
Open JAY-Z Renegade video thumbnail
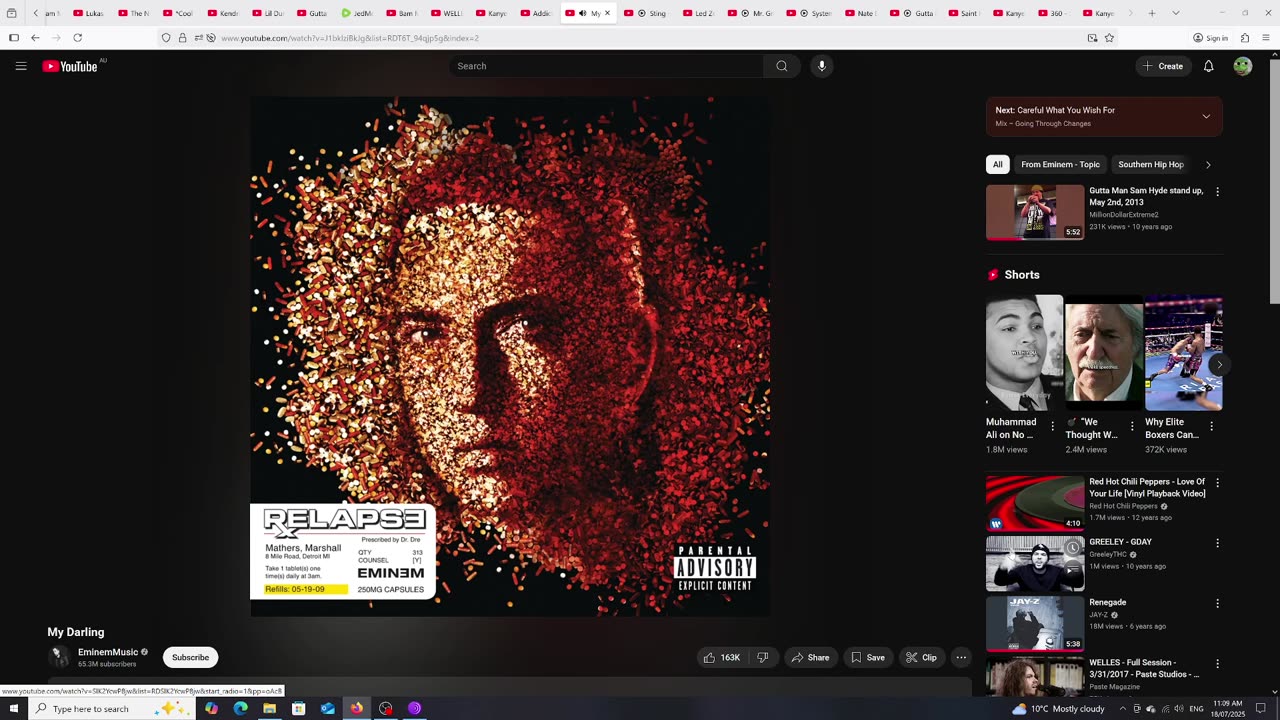(x=1035, y=623)
